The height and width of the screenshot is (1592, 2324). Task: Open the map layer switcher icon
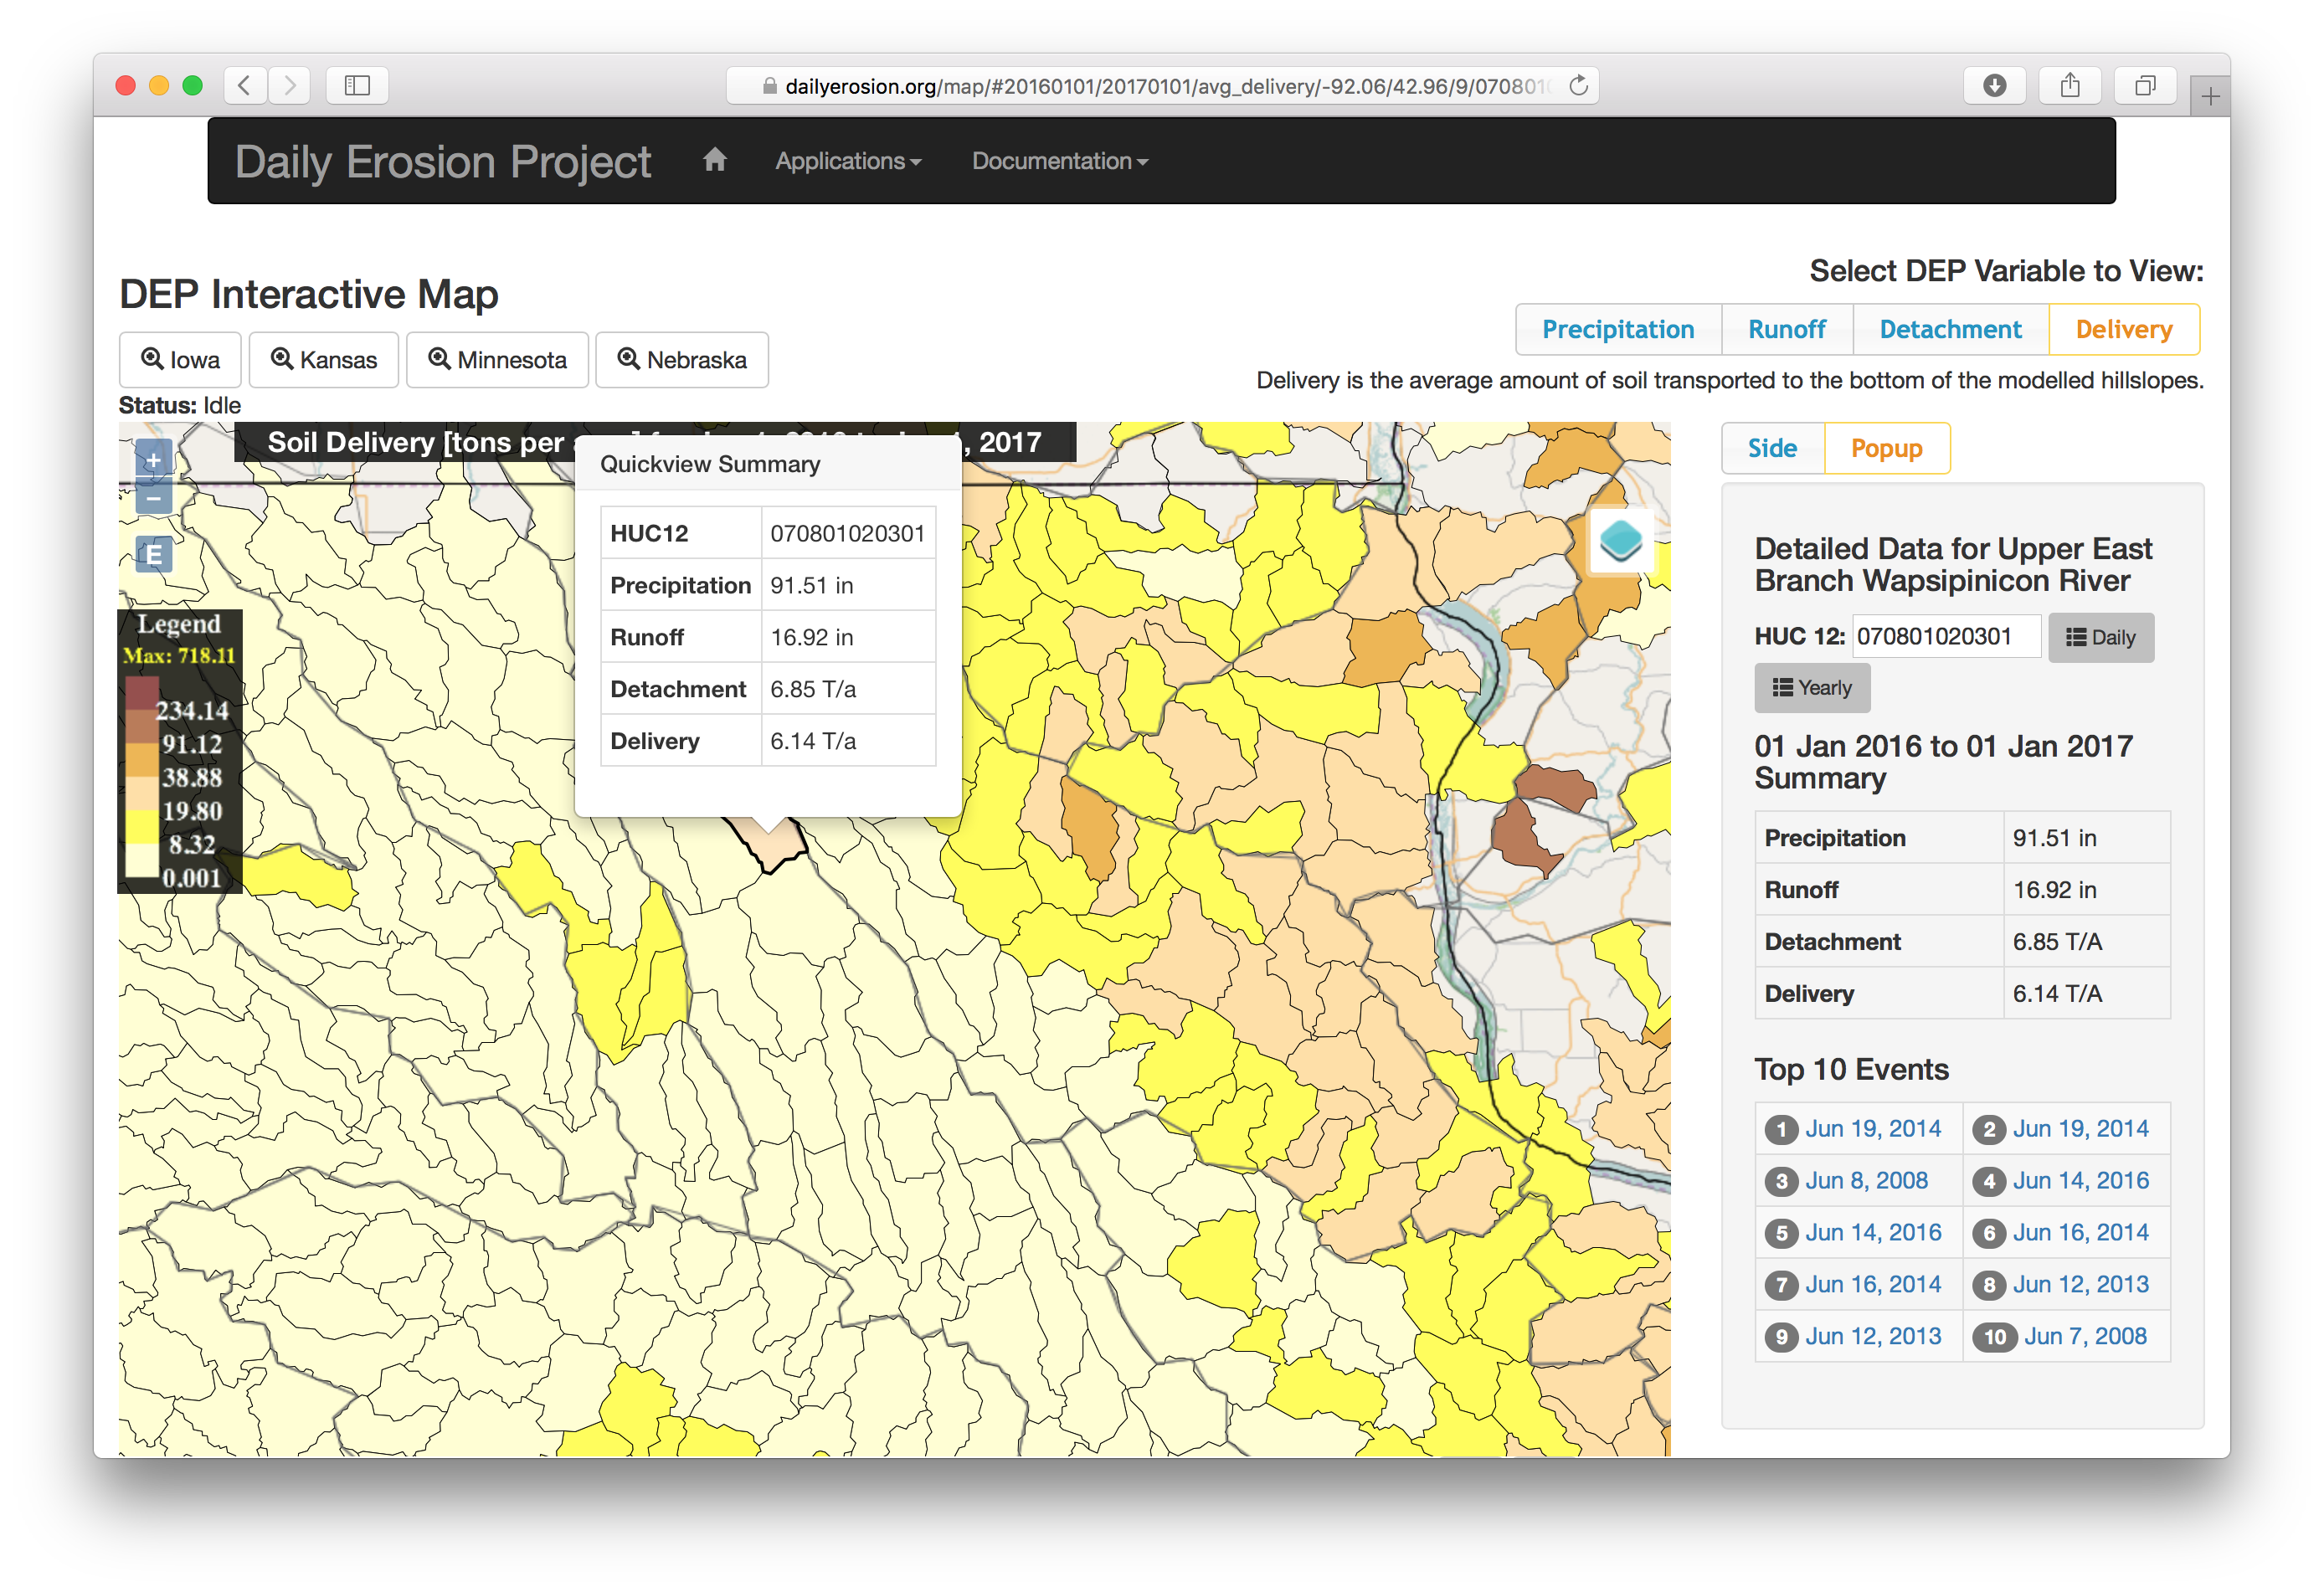click(x=1620, y=541)
